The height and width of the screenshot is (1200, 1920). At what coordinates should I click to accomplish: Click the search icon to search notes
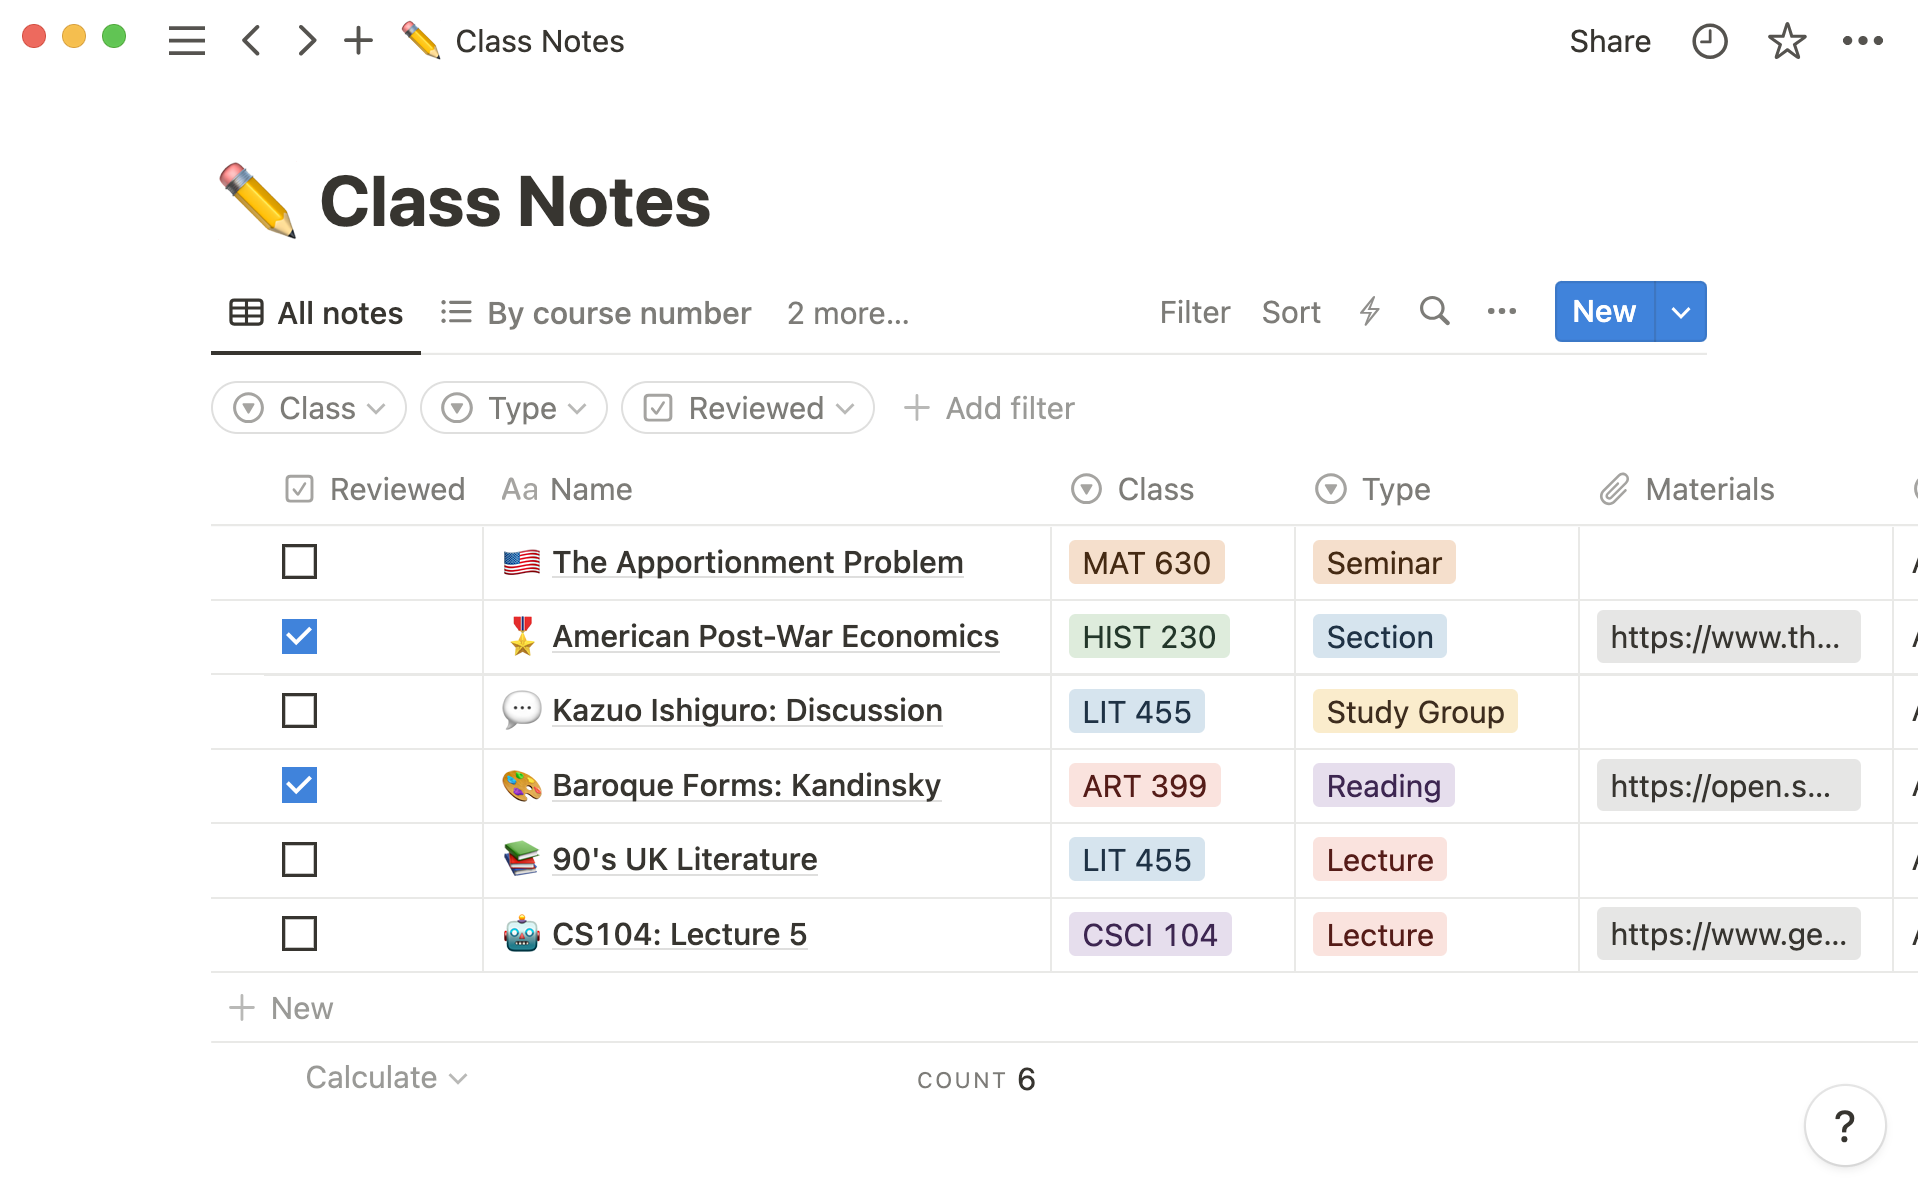1433,312
